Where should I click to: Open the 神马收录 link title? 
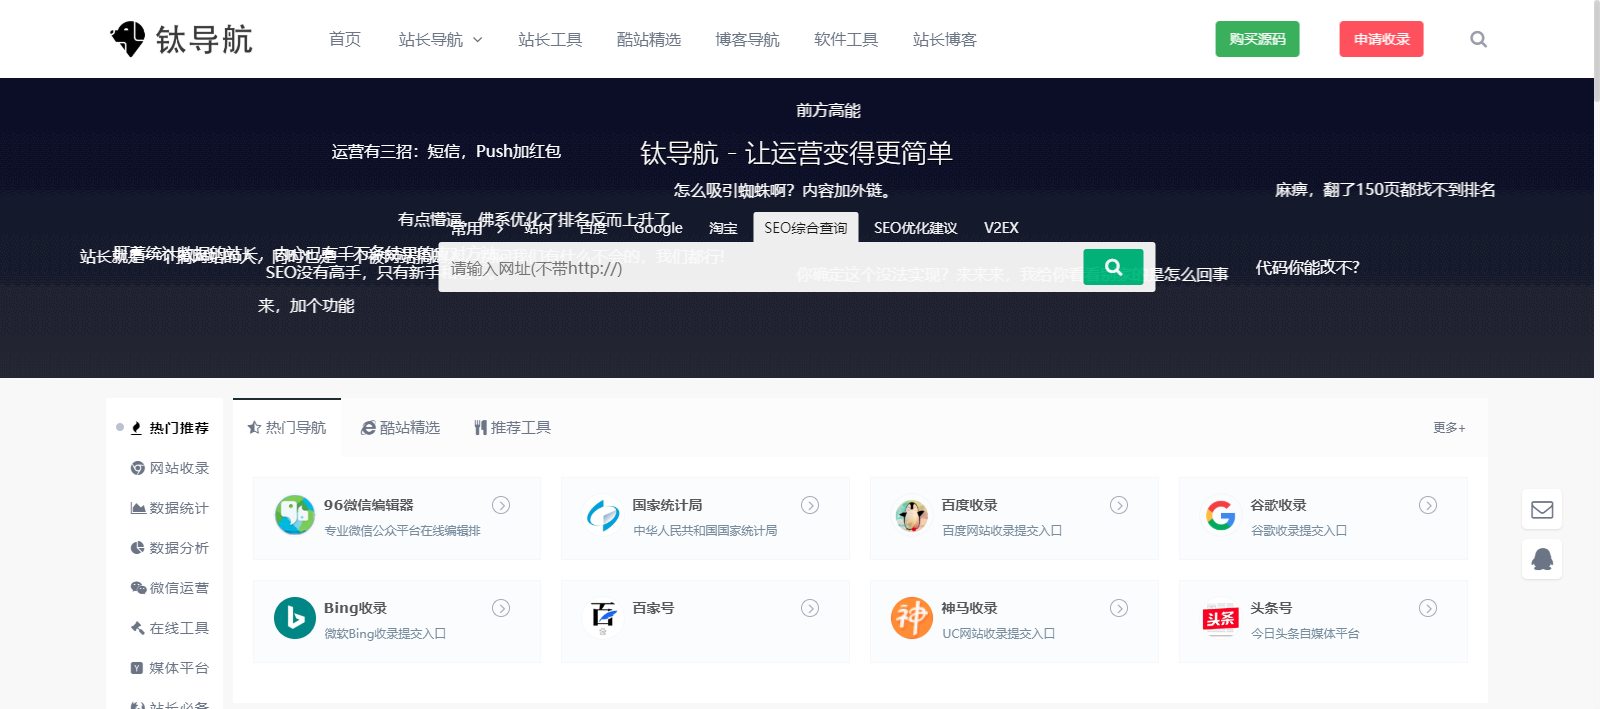tap(969, 608)
